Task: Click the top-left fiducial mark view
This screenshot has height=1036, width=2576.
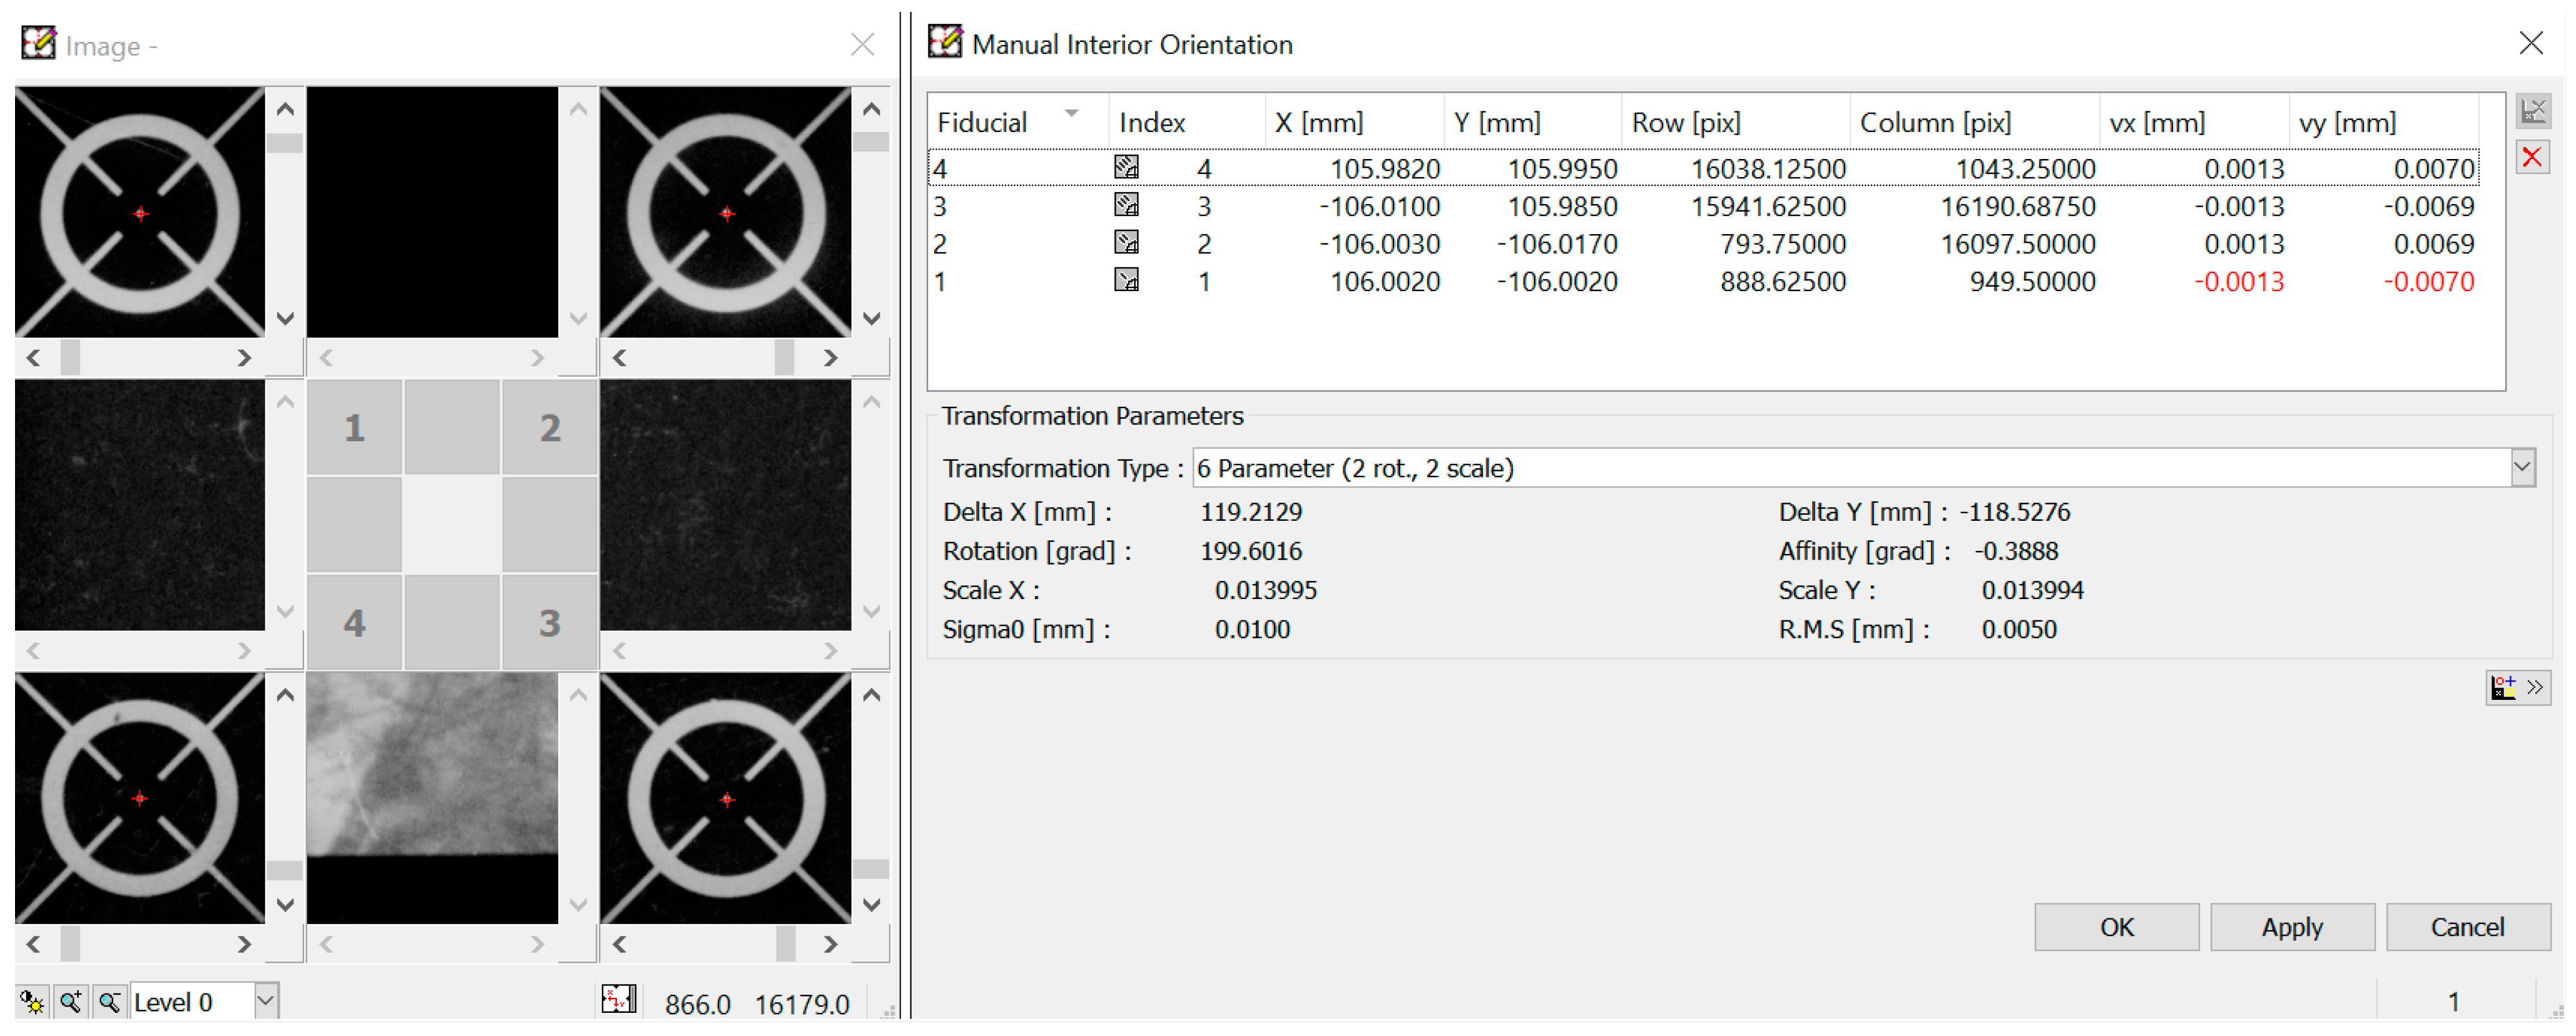Action: click(140, 212)
